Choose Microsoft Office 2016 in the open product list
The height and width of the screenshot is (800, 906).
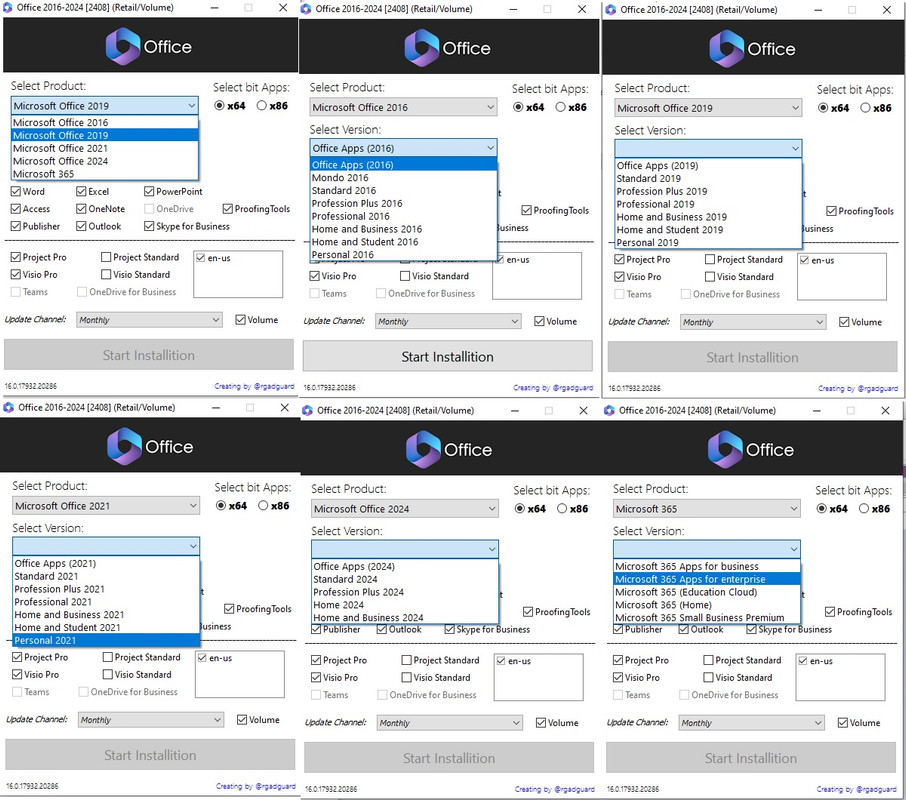click(x=105, y=122)
